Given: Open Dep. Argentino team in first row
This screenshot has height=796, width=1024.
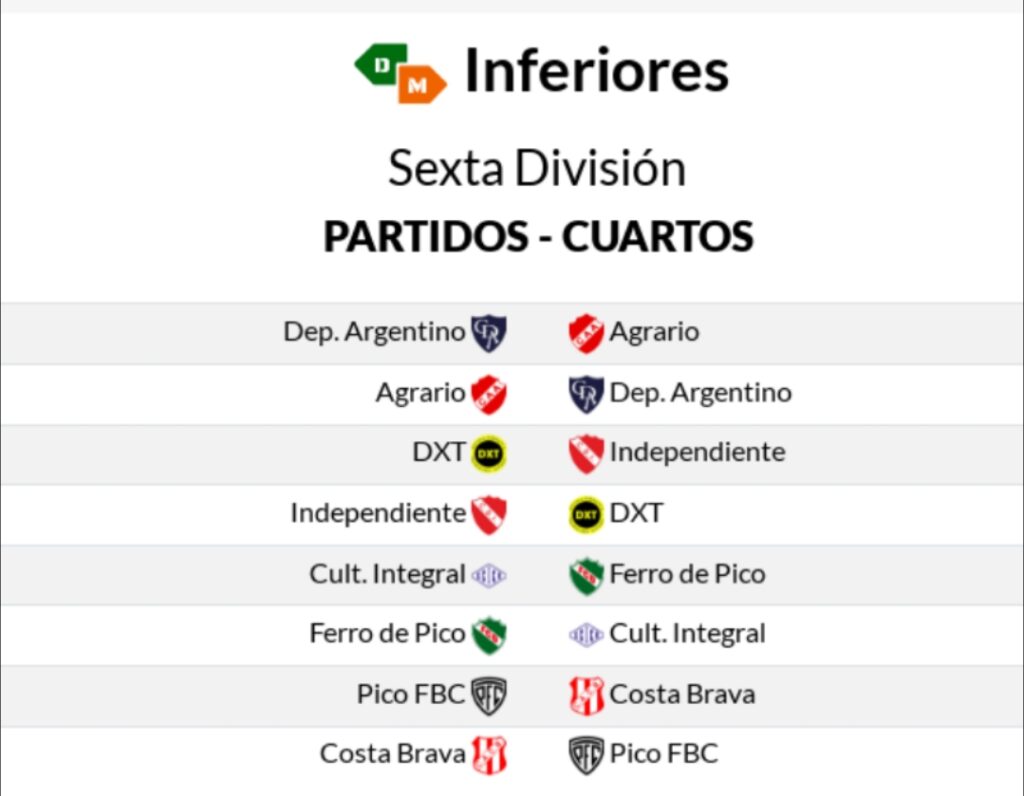Looking at the screenshot, I should [x=374, y=332].
